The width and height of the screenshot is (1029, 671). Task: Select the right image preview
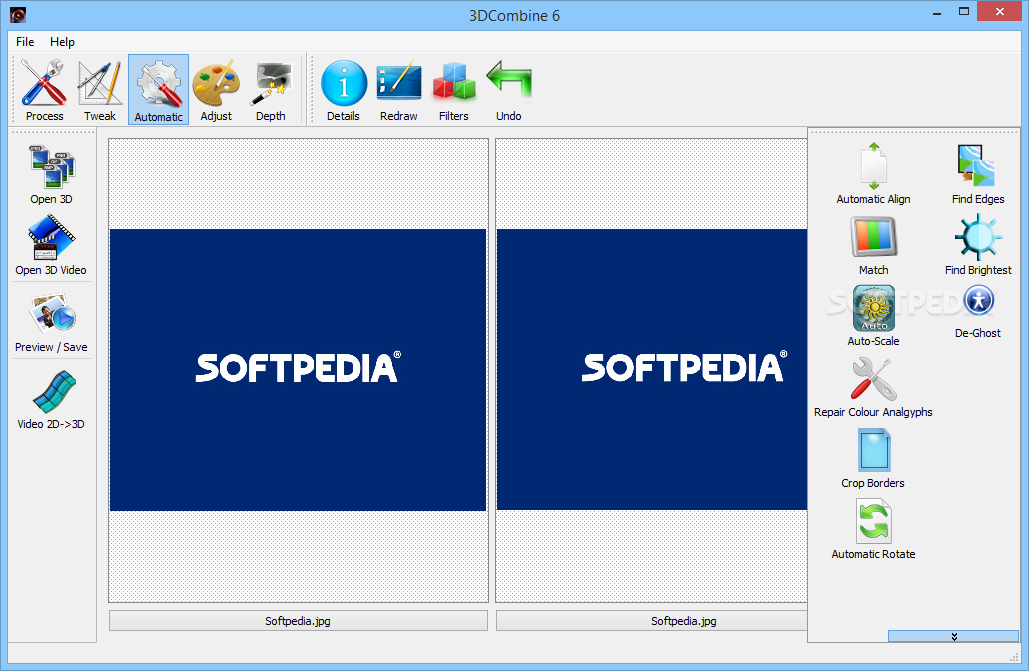652,370
